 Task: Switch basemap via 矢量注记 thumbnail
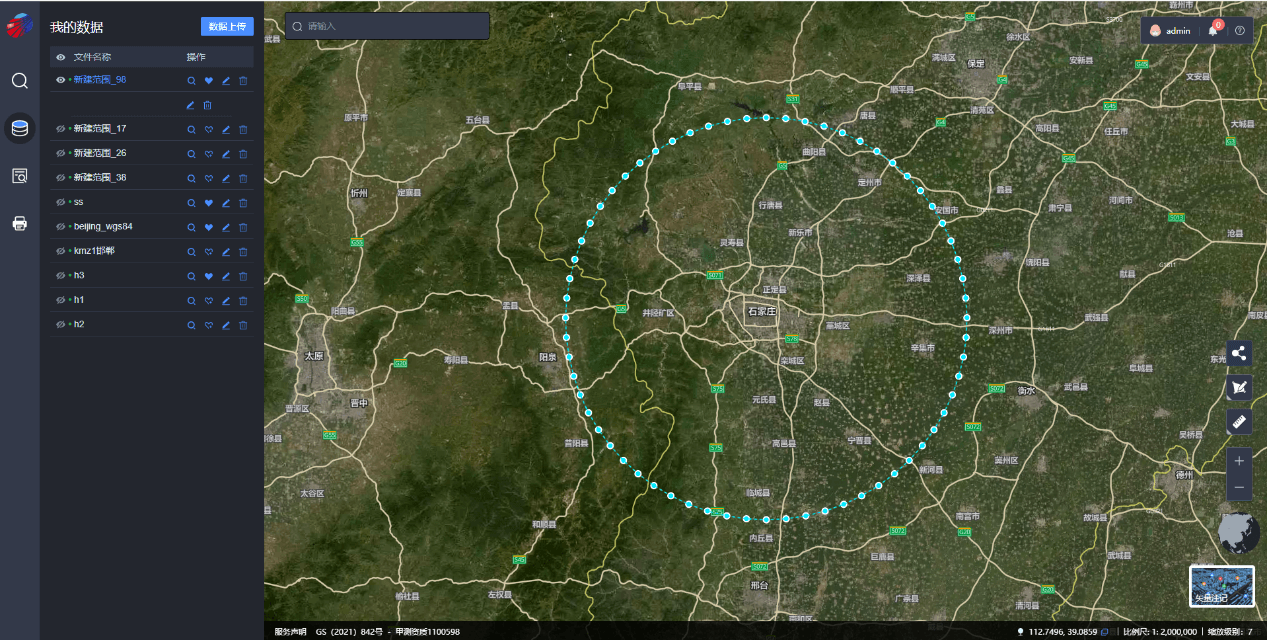coord(1222,586)
